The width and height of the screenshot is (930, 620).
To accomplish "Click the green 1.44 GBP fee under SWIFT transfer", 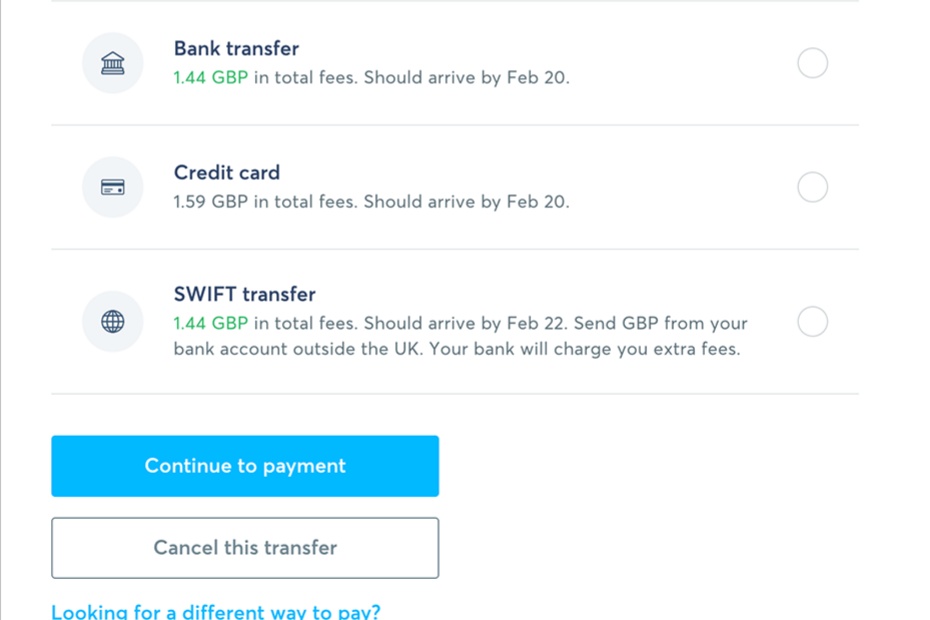I will 211,323.
